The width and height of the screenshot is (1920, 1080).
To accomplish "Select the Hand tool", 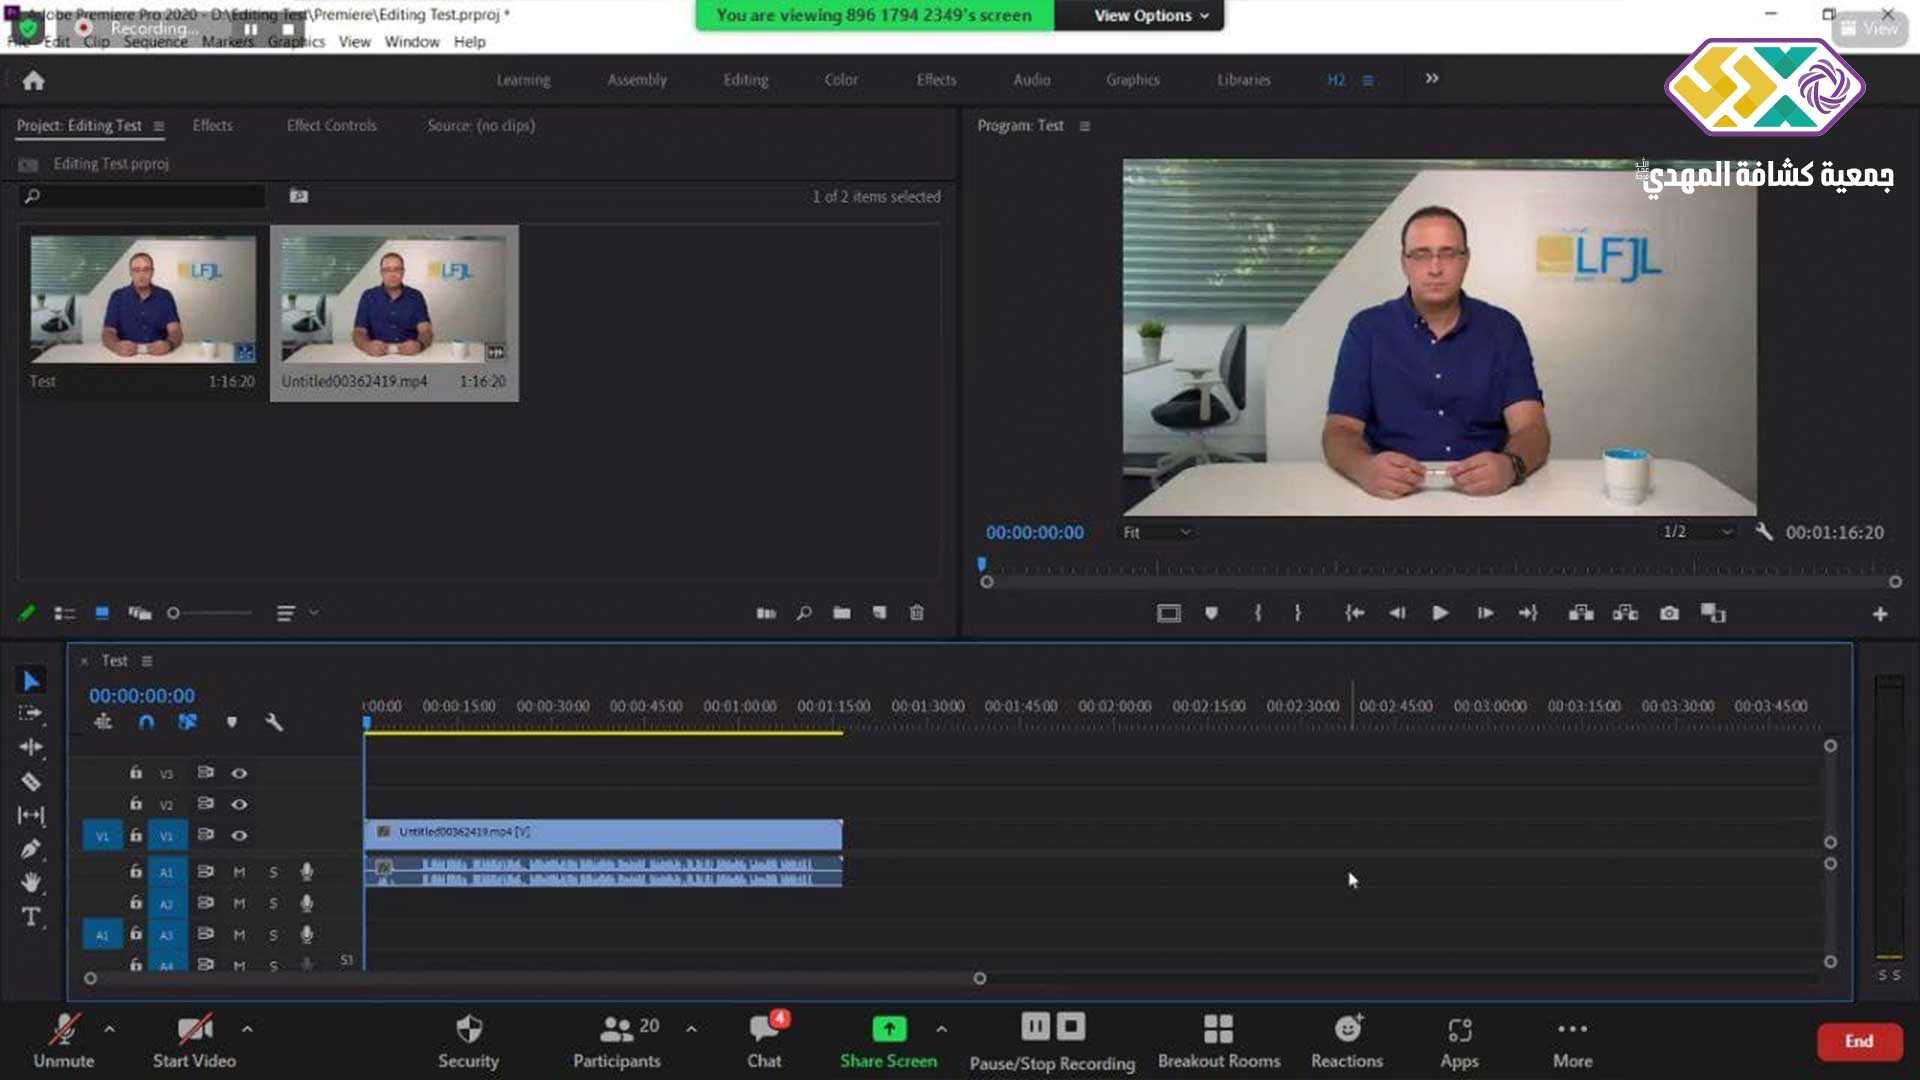I will point(31,882).
